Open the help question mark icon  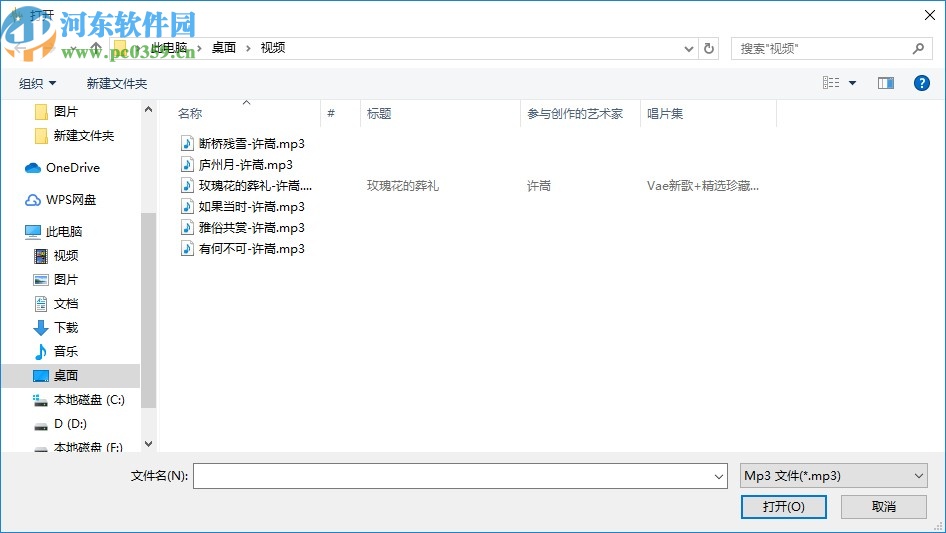pos(921,83)
